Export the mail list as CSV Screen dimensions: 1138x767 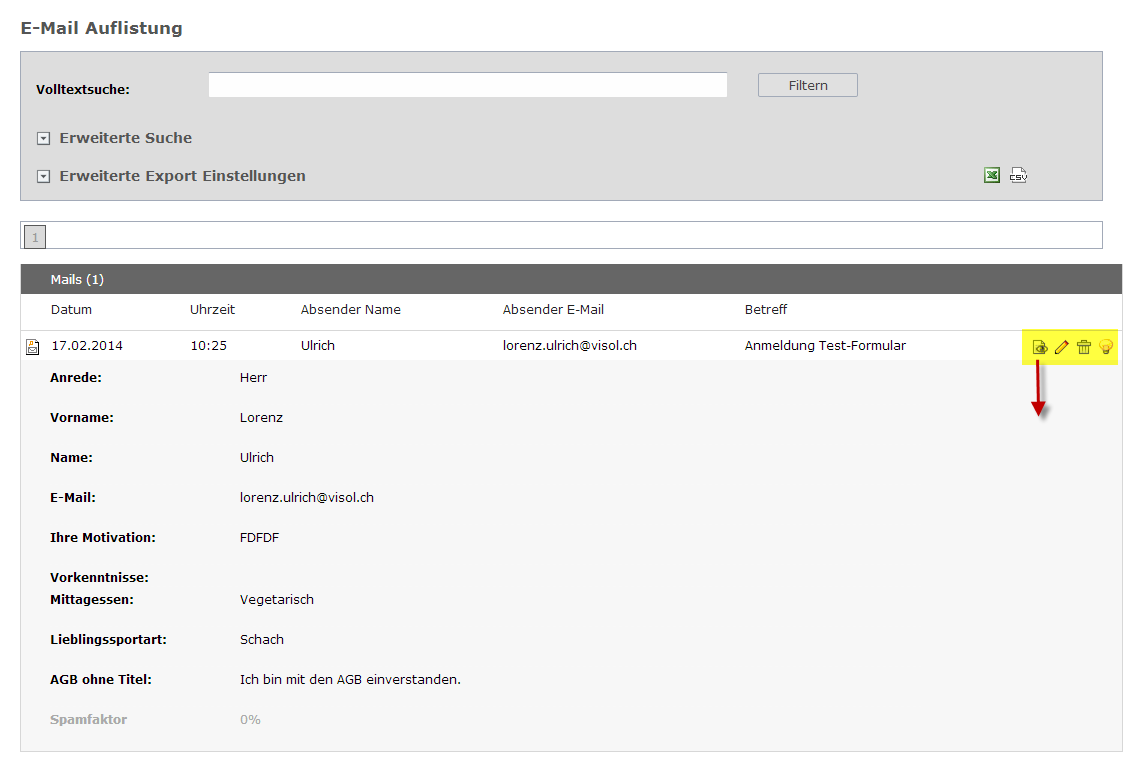[x=1018, y=175]
